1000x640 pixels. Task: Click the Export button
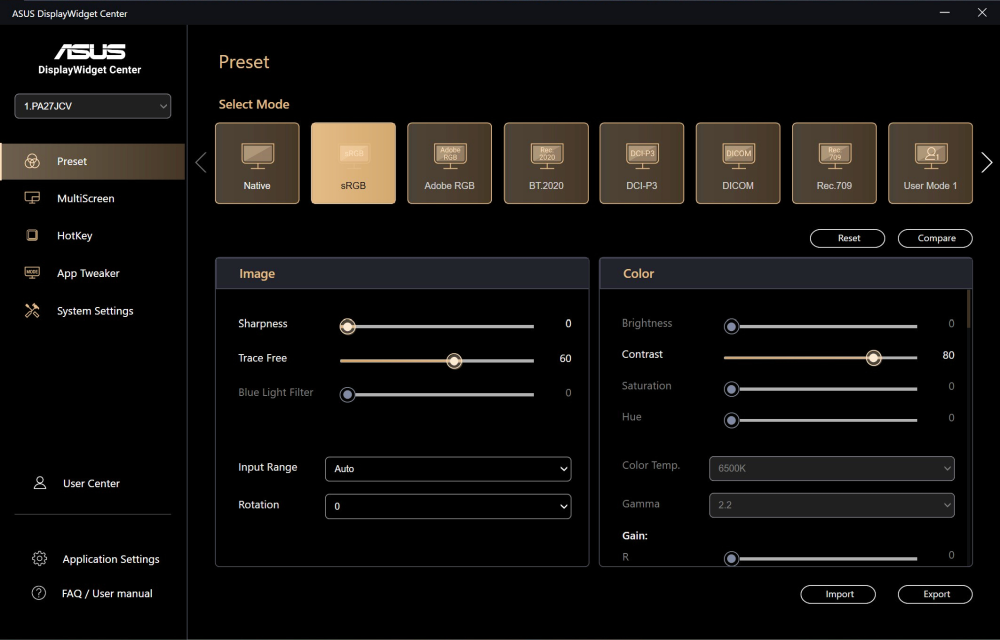[935, 594]
